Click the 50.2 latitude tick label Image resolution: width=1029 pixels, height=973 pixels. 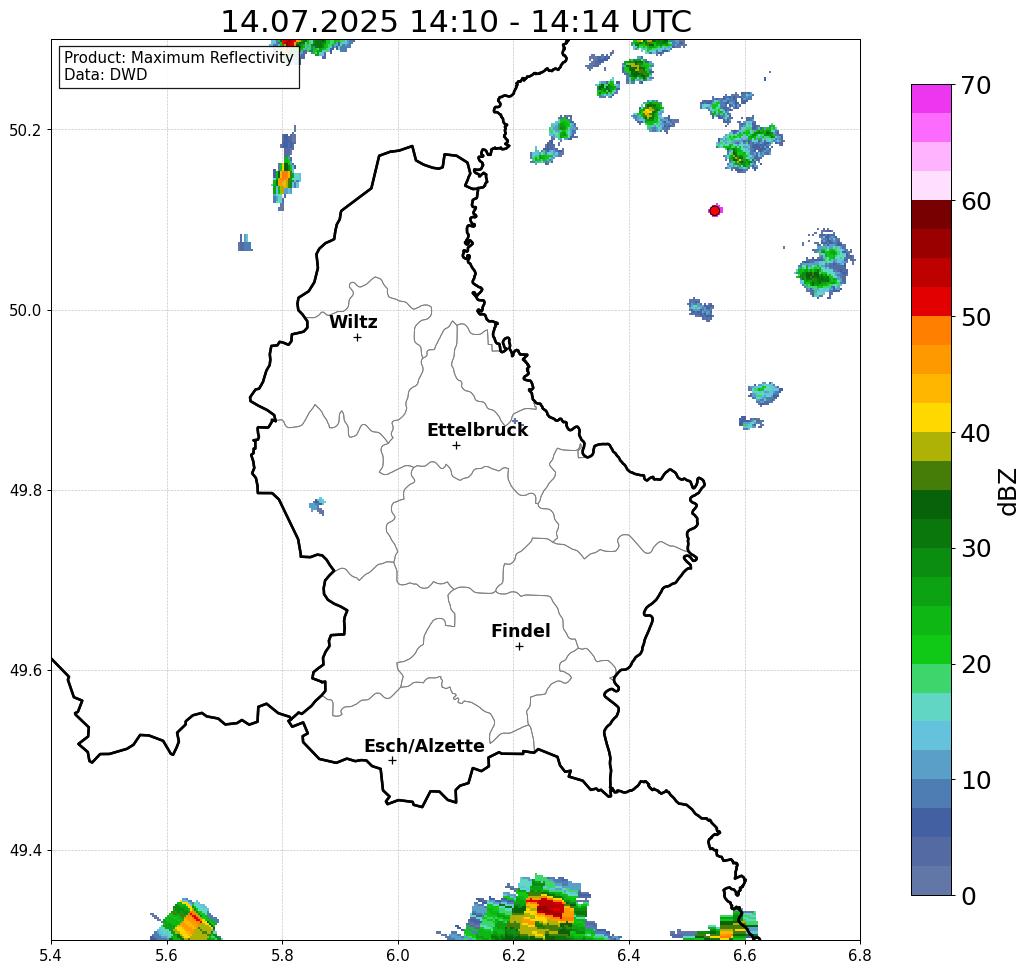(x=25, y=130)
